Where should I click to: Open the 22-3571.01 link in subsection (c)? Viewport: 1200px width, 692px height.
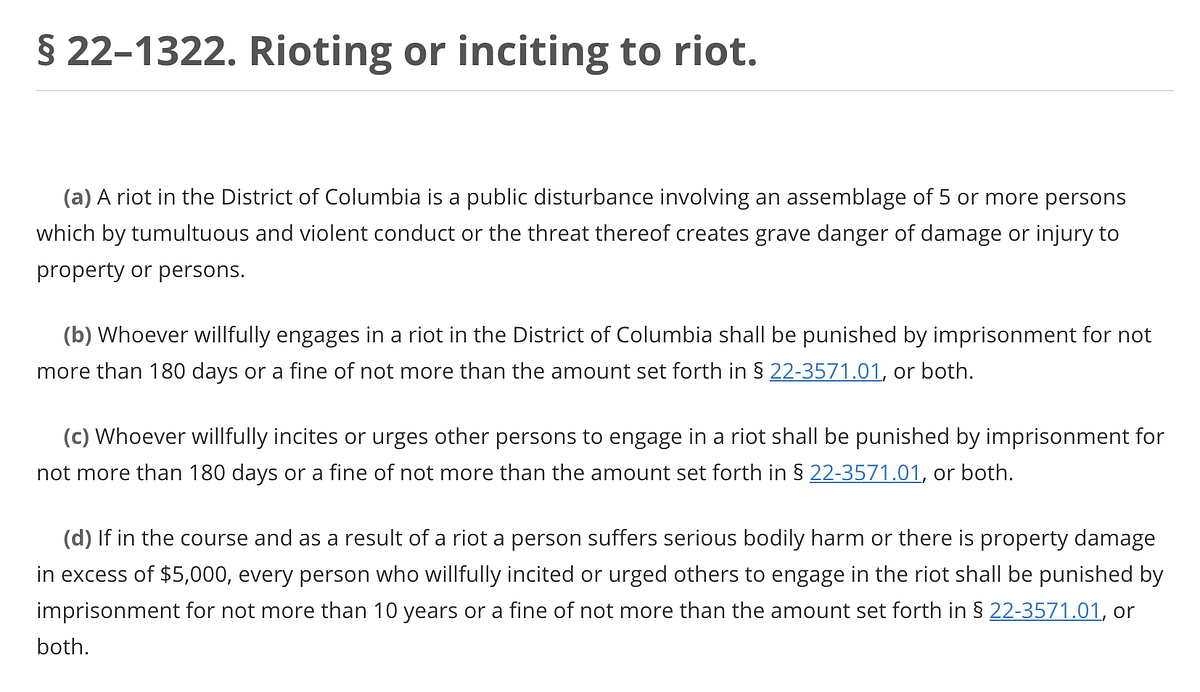pos(865,473)
